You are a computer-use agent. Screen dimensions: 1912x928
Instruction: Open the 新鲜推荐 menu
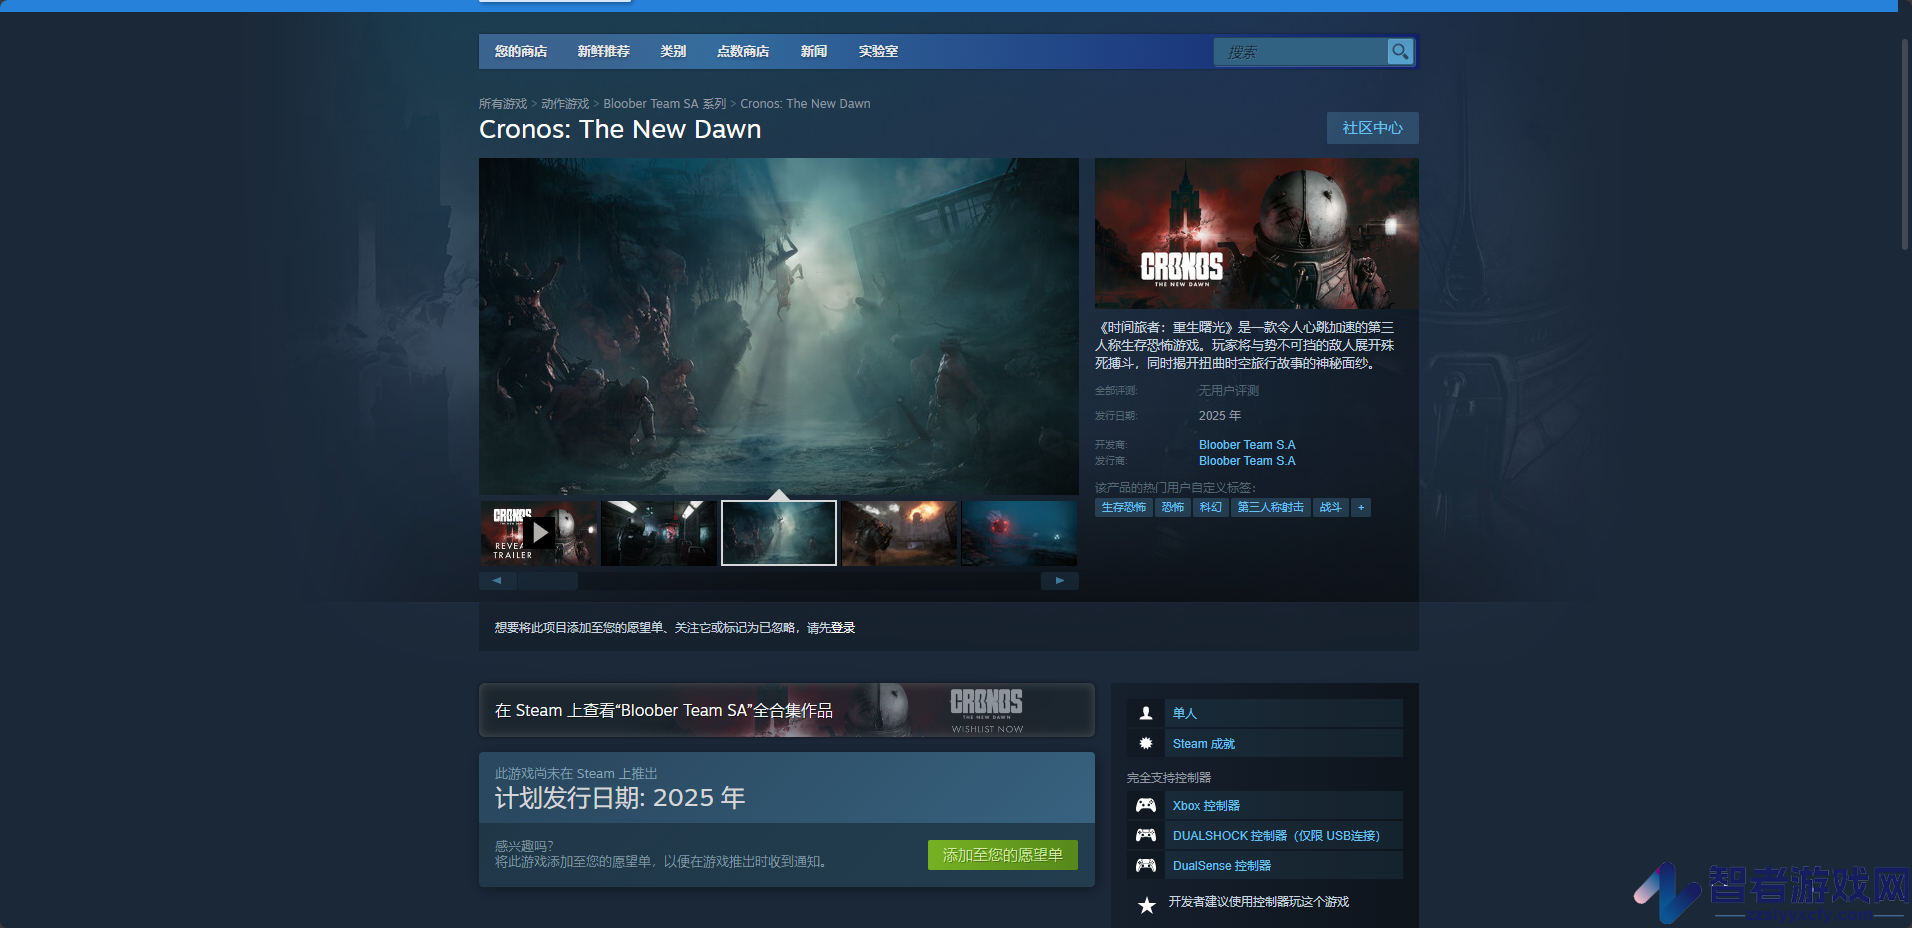pos(604,51)
